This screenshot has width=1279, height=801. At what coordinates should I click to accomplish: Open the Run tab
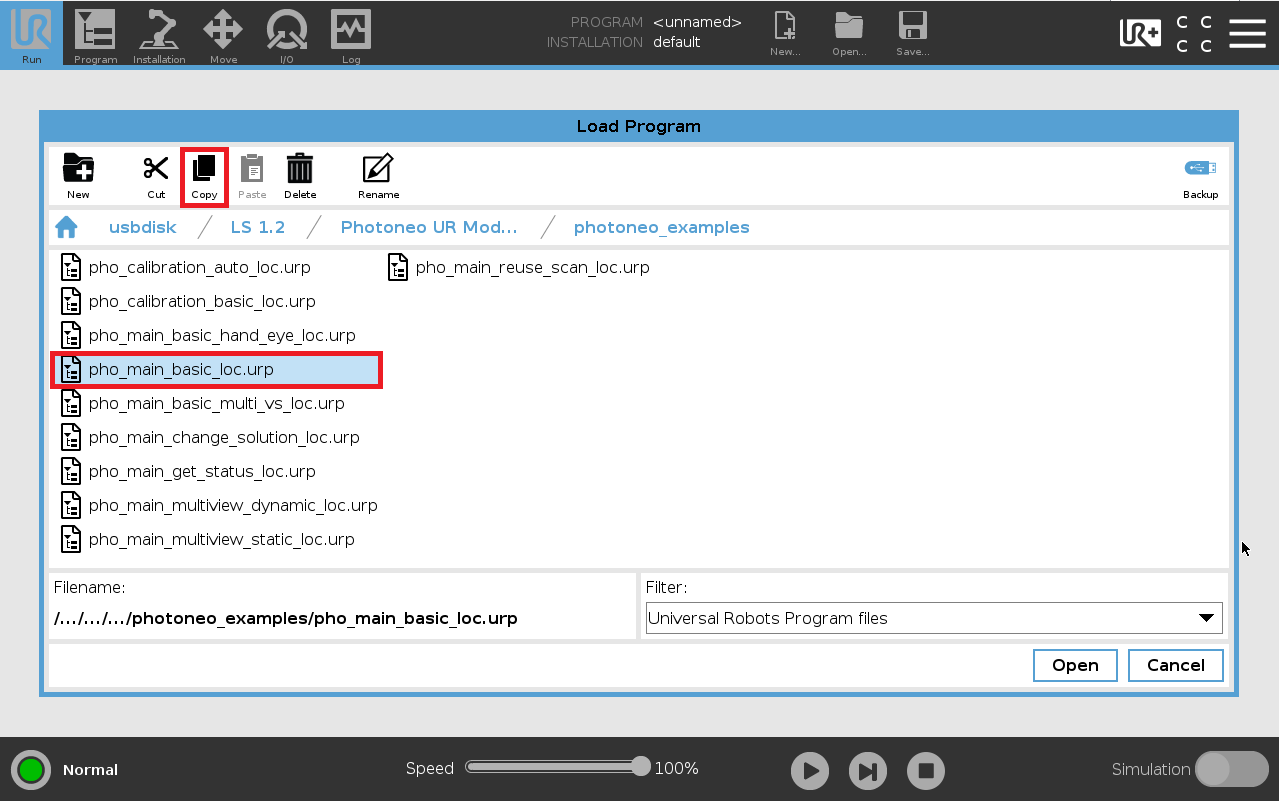pos(31,34)
